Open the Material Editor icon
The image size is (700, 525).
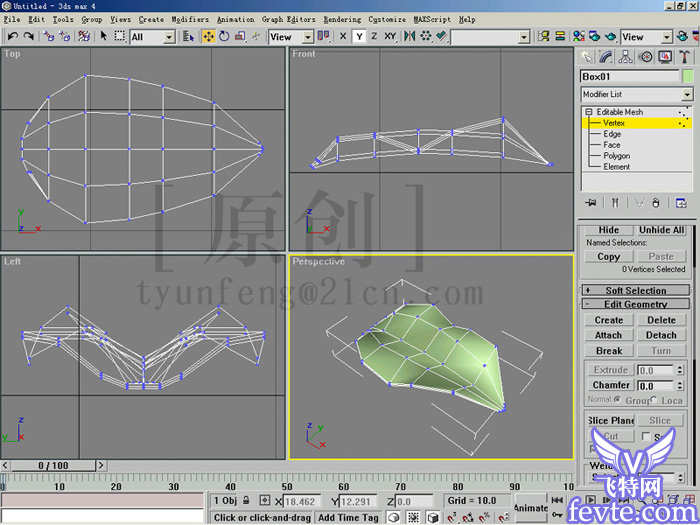tap(579, 36)
